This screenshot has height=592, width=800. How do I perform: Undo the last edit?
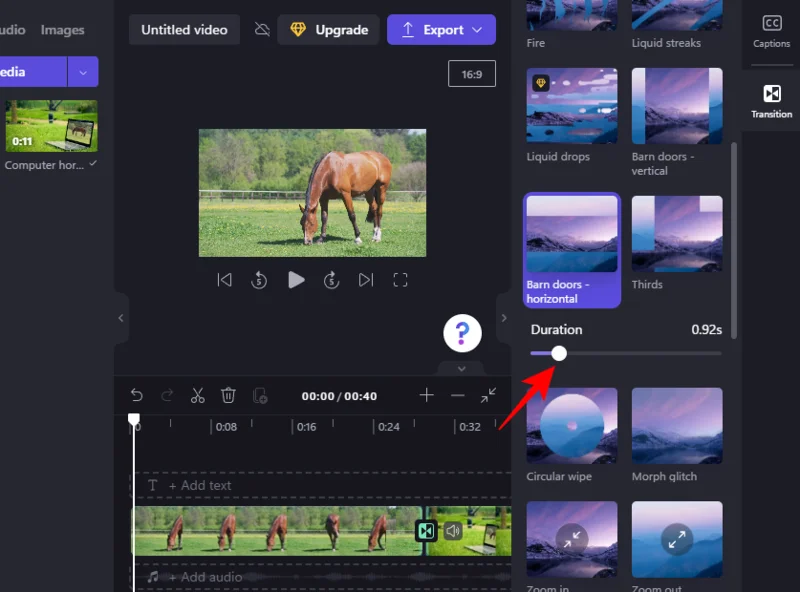tap(138, 395)
